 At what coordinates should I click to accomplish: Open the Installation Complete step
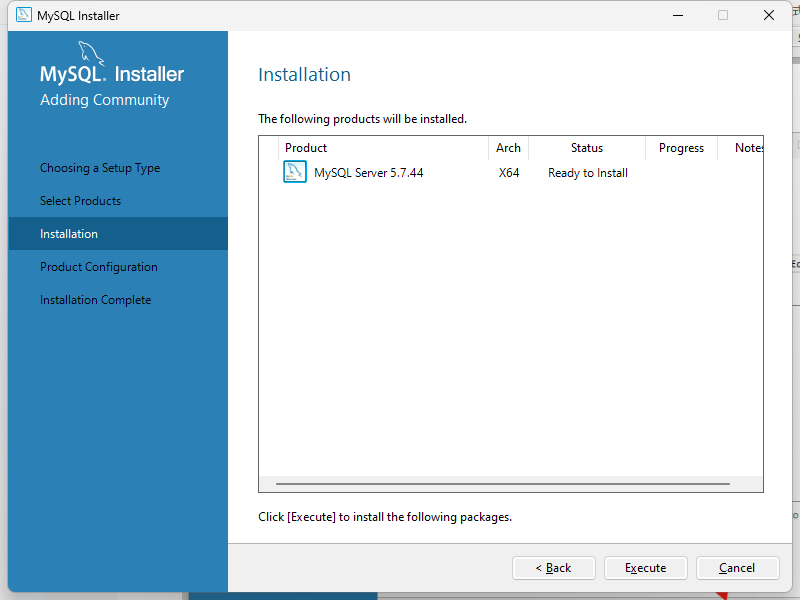[95, 300]
